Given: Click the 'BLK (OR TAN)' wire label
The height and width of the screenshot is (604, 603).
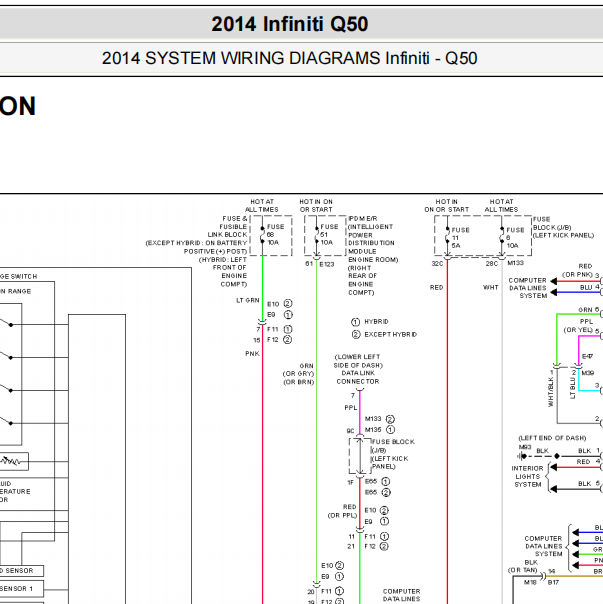Looking at the screenshot, I should coord(522,566).
